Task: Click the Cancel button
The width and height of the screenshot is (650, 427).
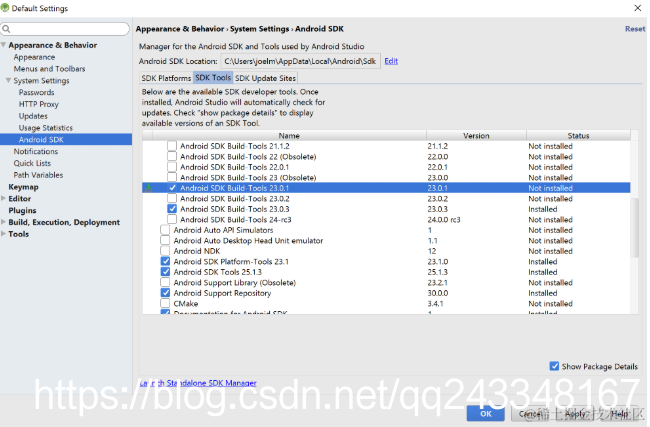Action: 530,413
